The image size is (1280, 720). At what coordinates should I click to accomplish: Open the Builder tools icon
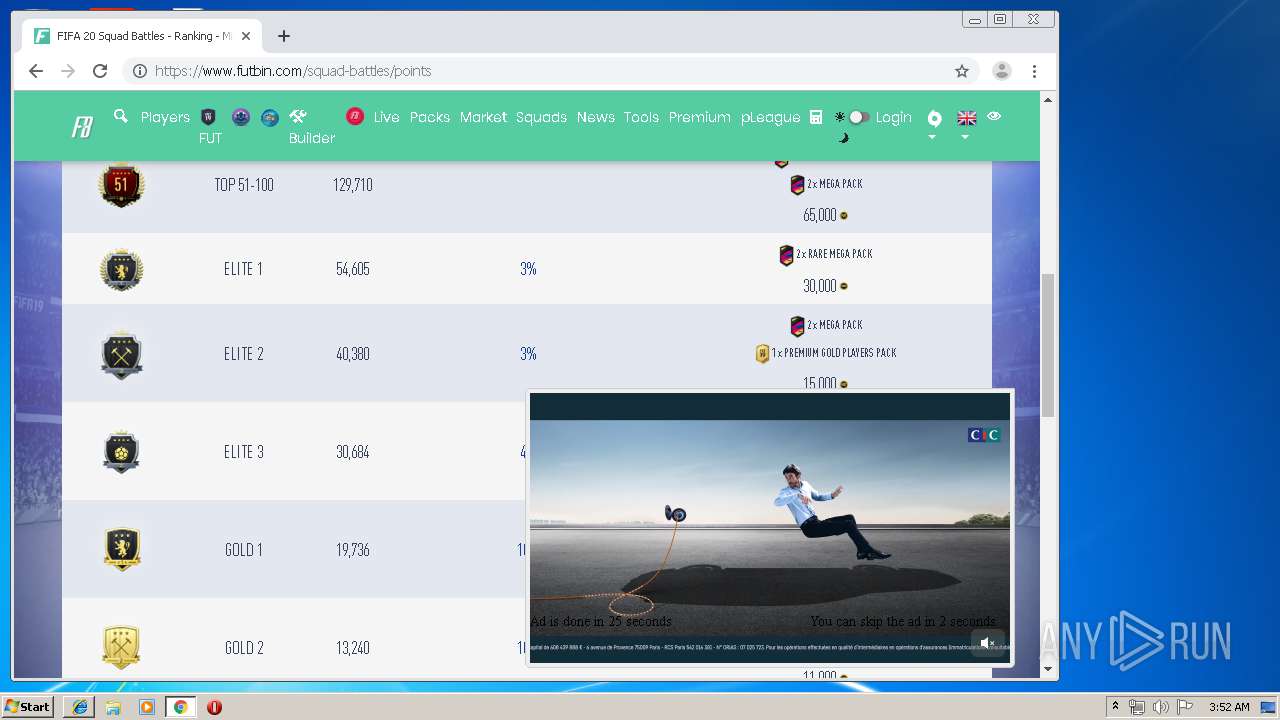click(297, 116)
